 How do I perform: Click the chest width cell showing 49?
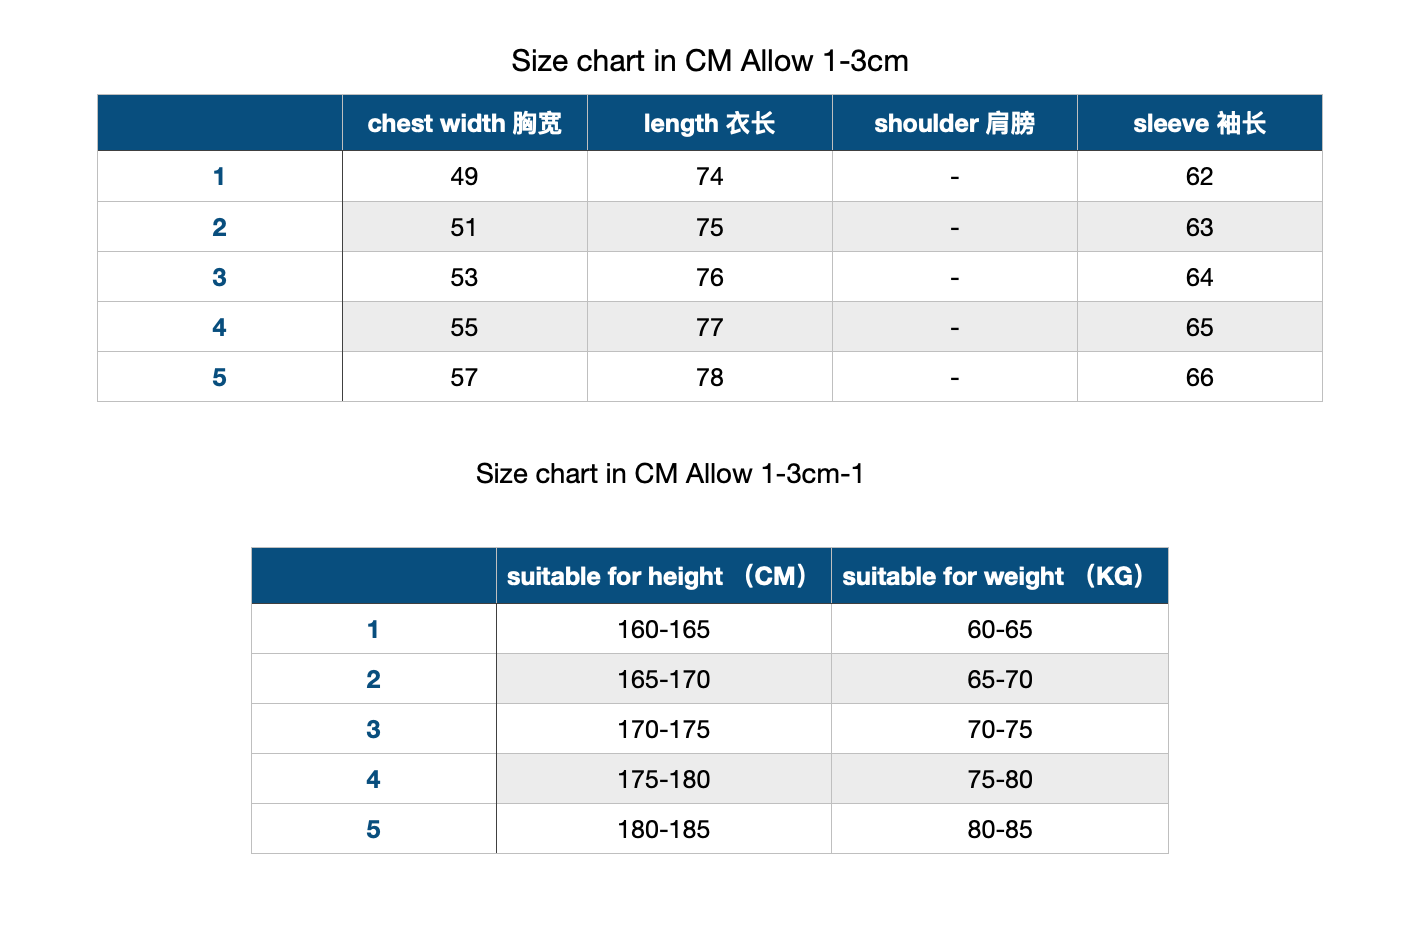pyautogui.click(x=465, y=176)
